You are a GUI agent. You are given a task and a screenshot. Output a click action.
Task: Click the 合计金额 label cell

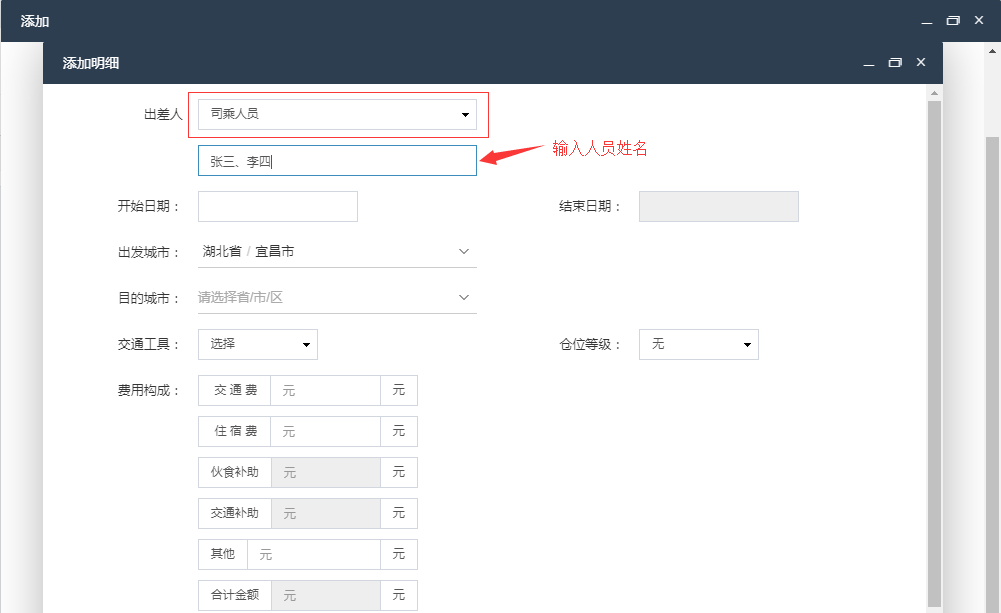[x=234, y=595]
